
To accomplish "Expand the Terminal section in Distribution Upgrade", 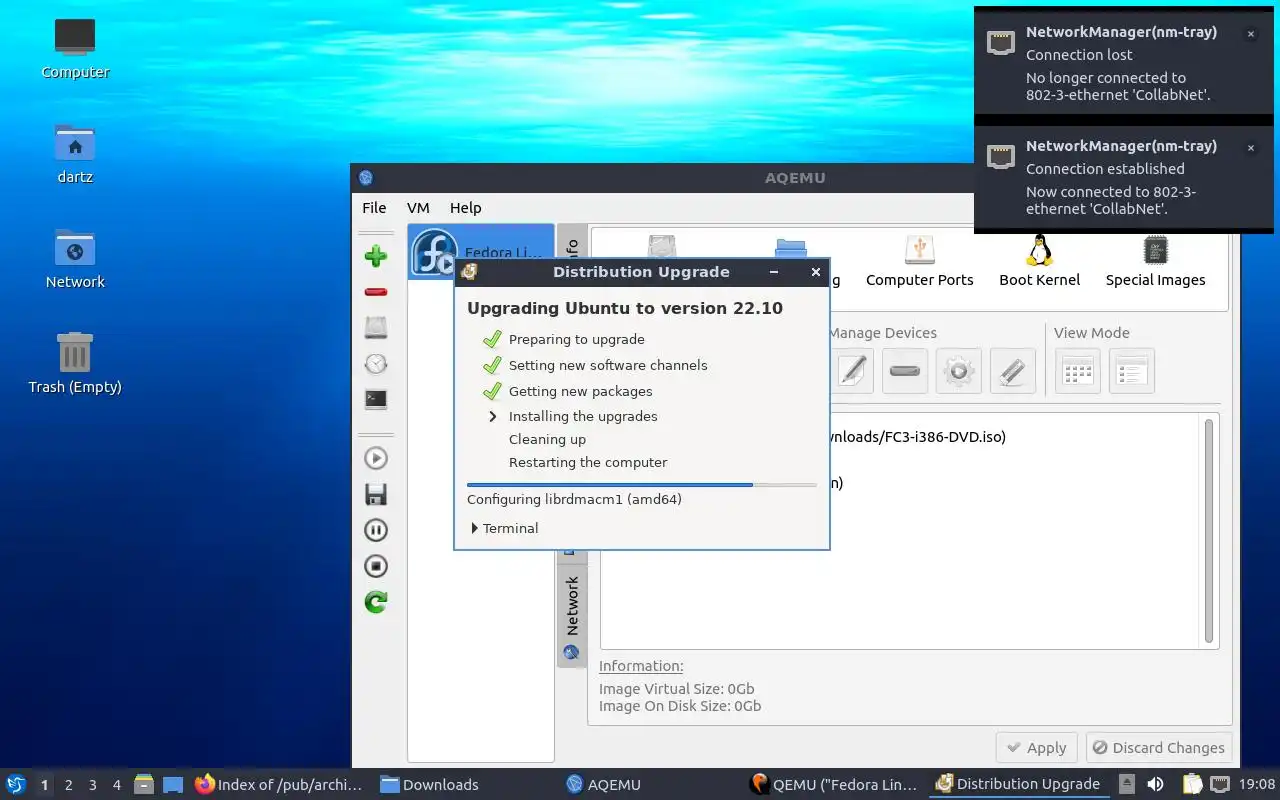I will tap(505, 528).
